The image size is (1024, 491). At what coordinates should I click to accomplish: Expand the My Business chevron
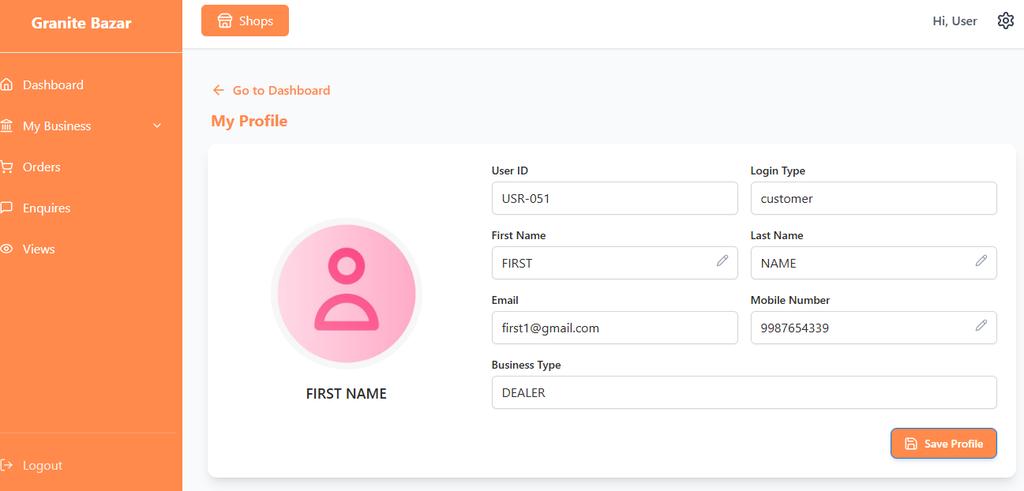[x=157, y=126]
